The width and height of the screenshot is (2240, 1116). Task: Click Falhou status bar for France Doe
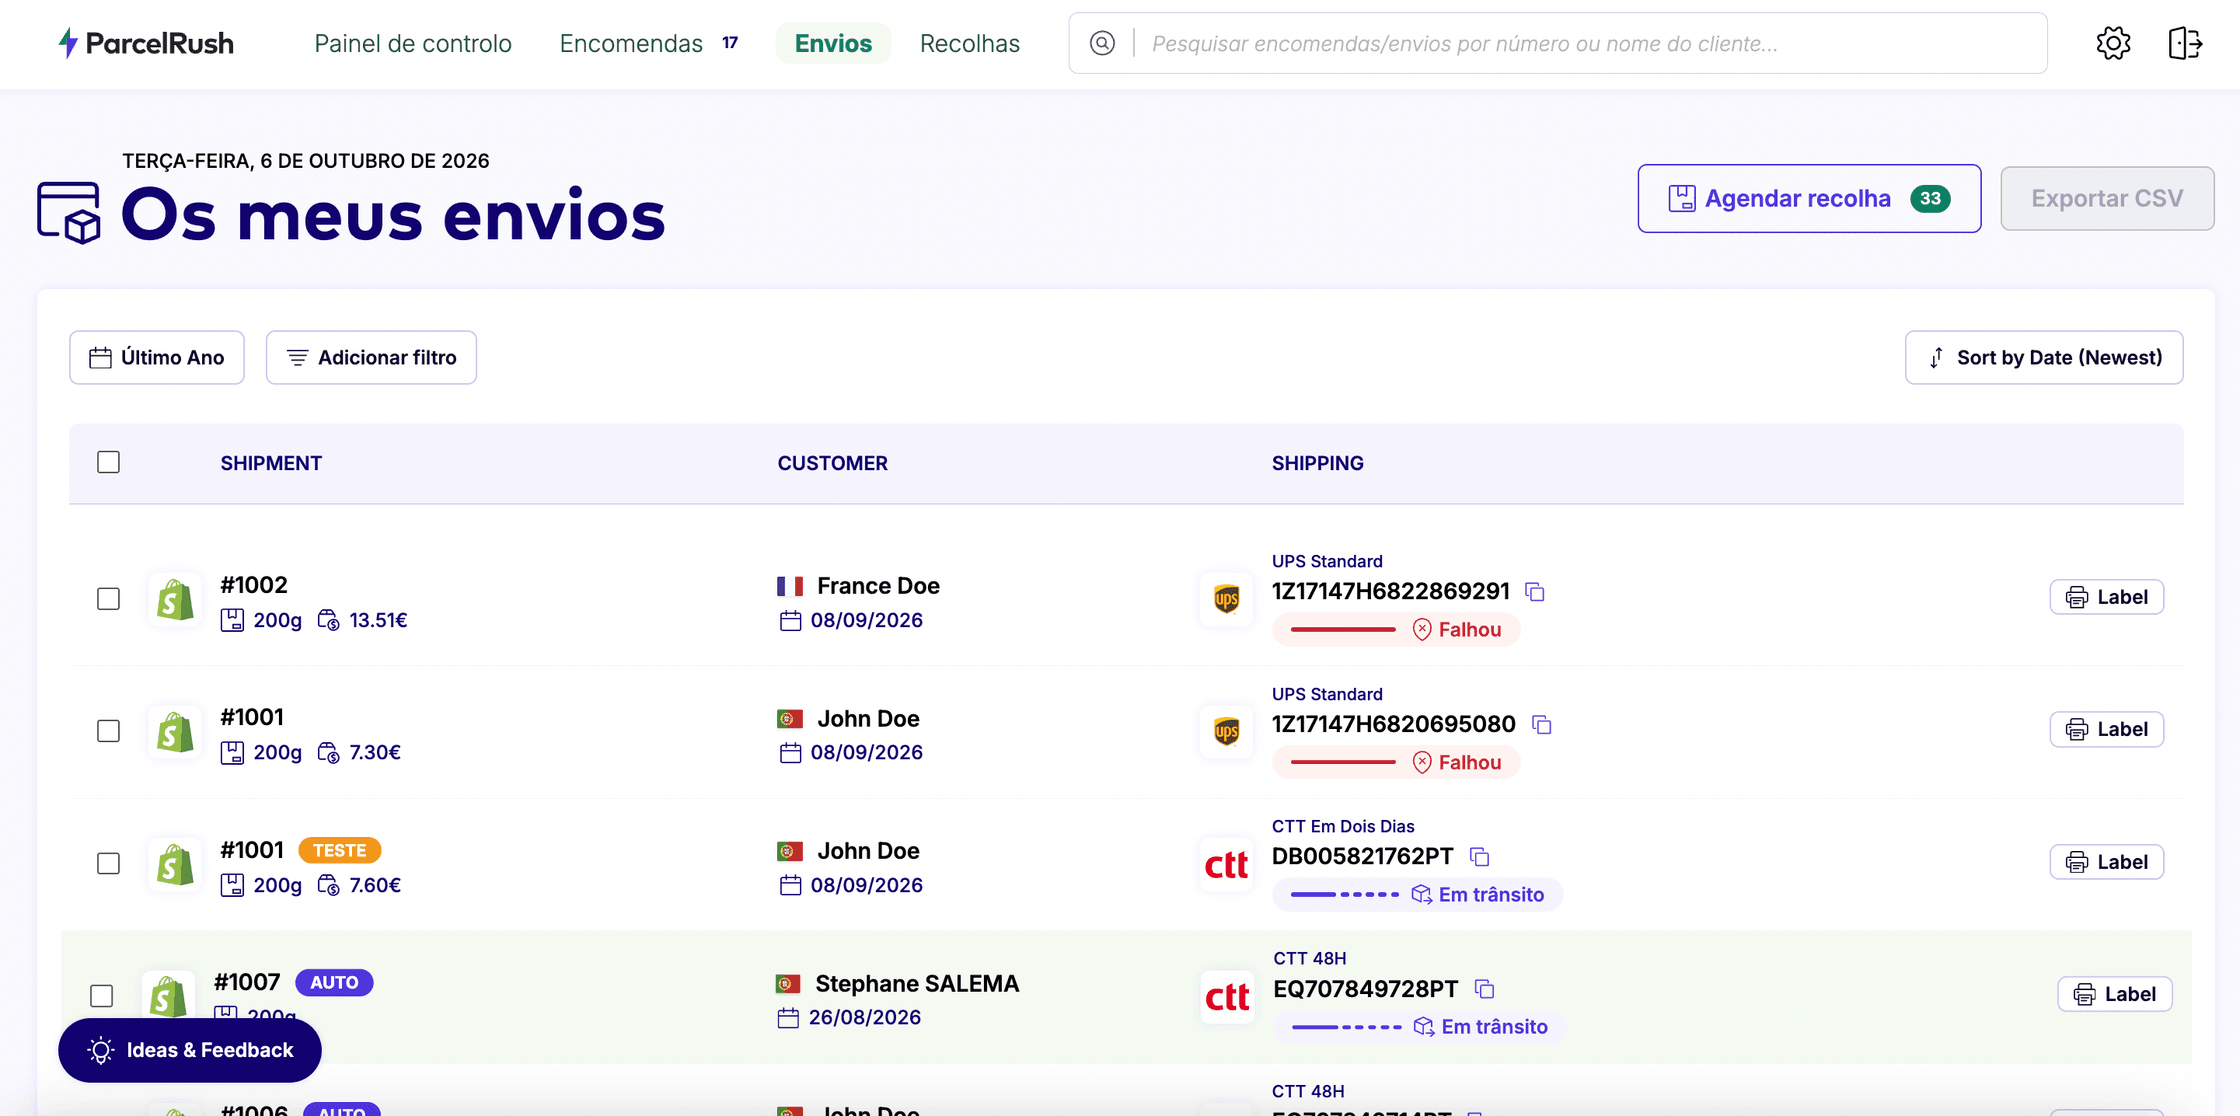(x=1396, y=630)
